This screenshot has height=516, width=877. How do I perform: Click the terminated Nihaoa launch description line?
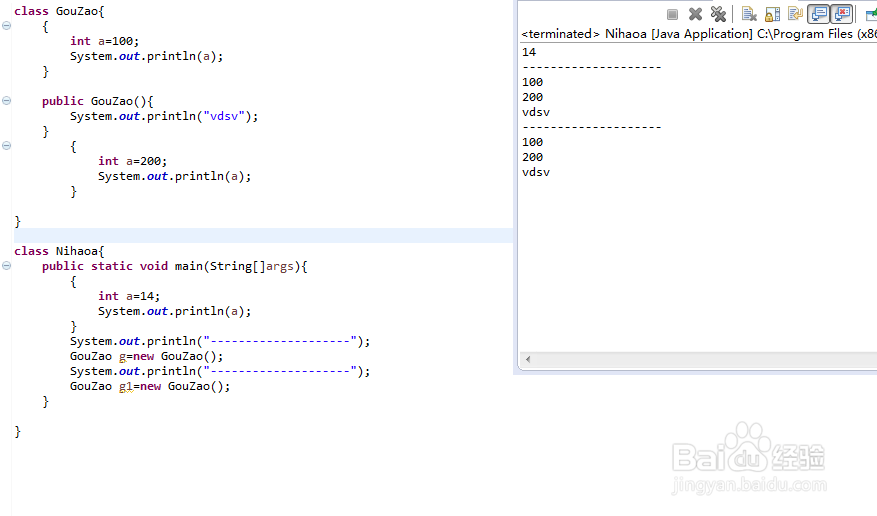point(699,34)
